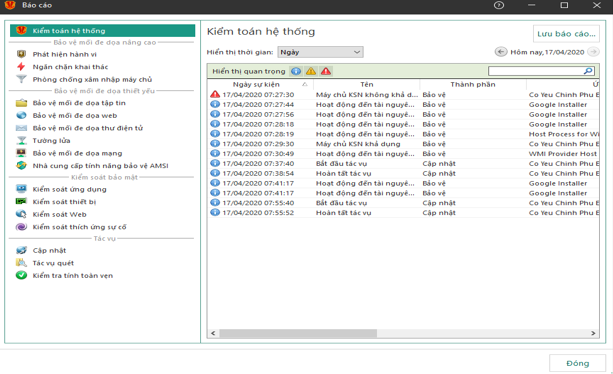Select the Host Process row at 07:28:19
The image size is (613, 374).
pyautogui.click(x=403, y=134)
